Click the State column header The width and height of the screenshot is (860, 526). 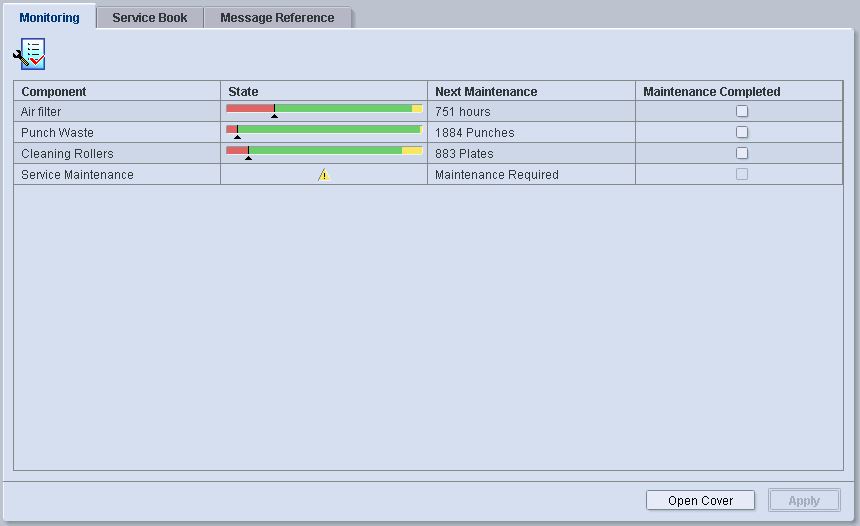[x=323, y=91]
